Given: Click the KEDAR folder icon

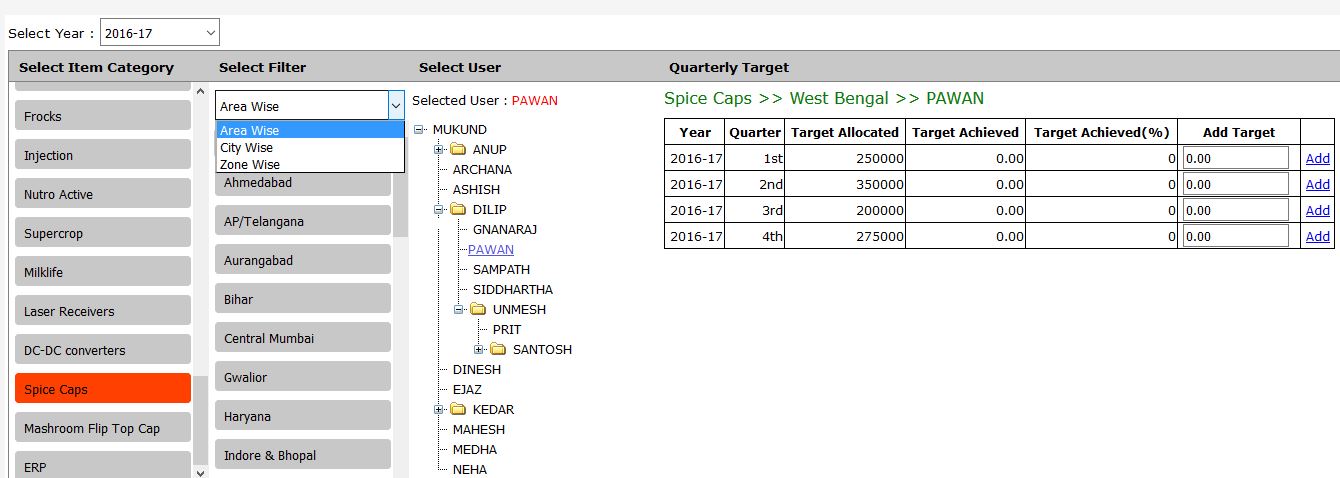Looking at the screenshot, I should [x=458, y=410].
